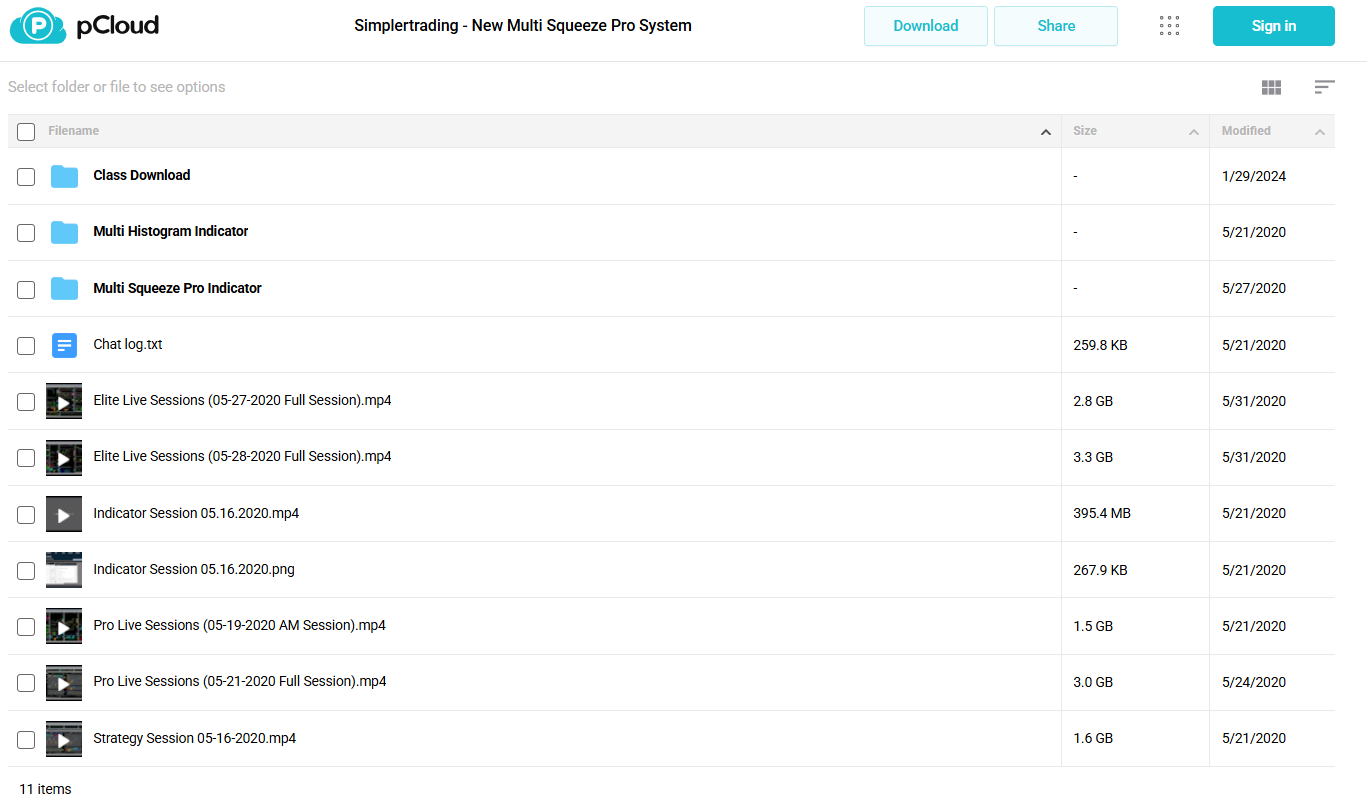Toggle the Filename sort arrow

[1046, 132]
